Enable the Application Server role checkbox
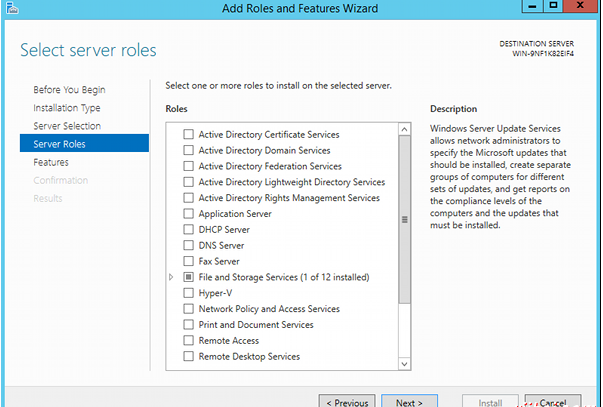This screenshot has height=407, width=603. [x=188, y=214]
